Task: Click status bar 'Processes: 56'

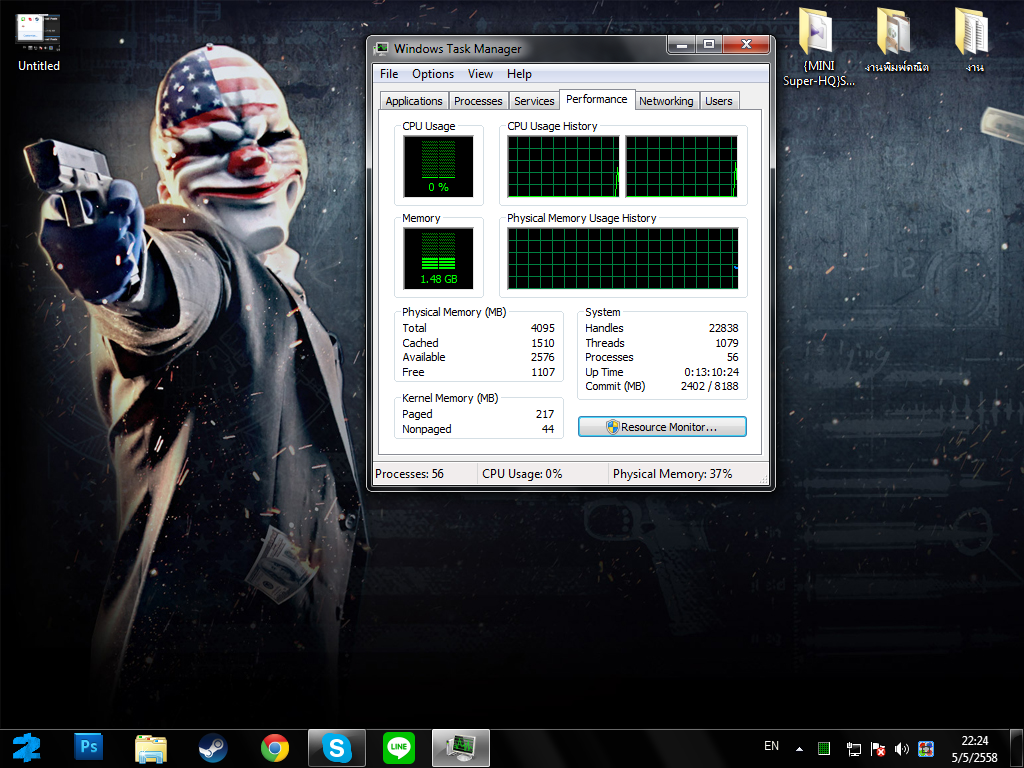Action: [409, 474]
